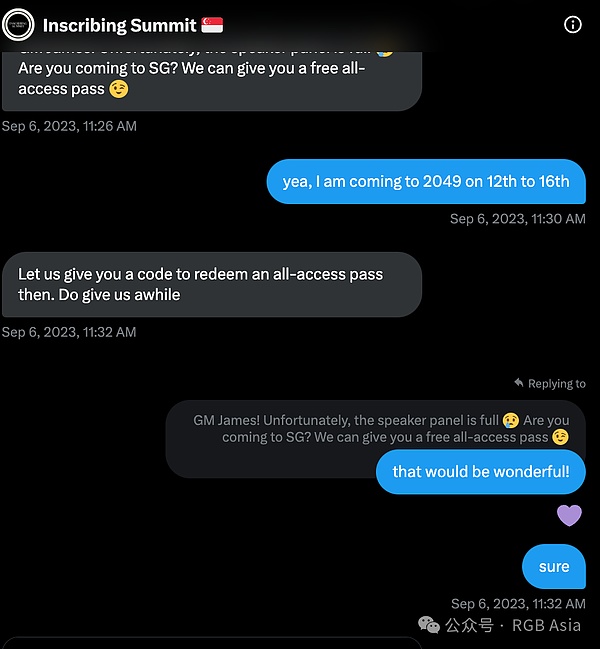Click the "that would be wonderful!" bubble
Screen dimensions: 600x649
pos(480,471)
